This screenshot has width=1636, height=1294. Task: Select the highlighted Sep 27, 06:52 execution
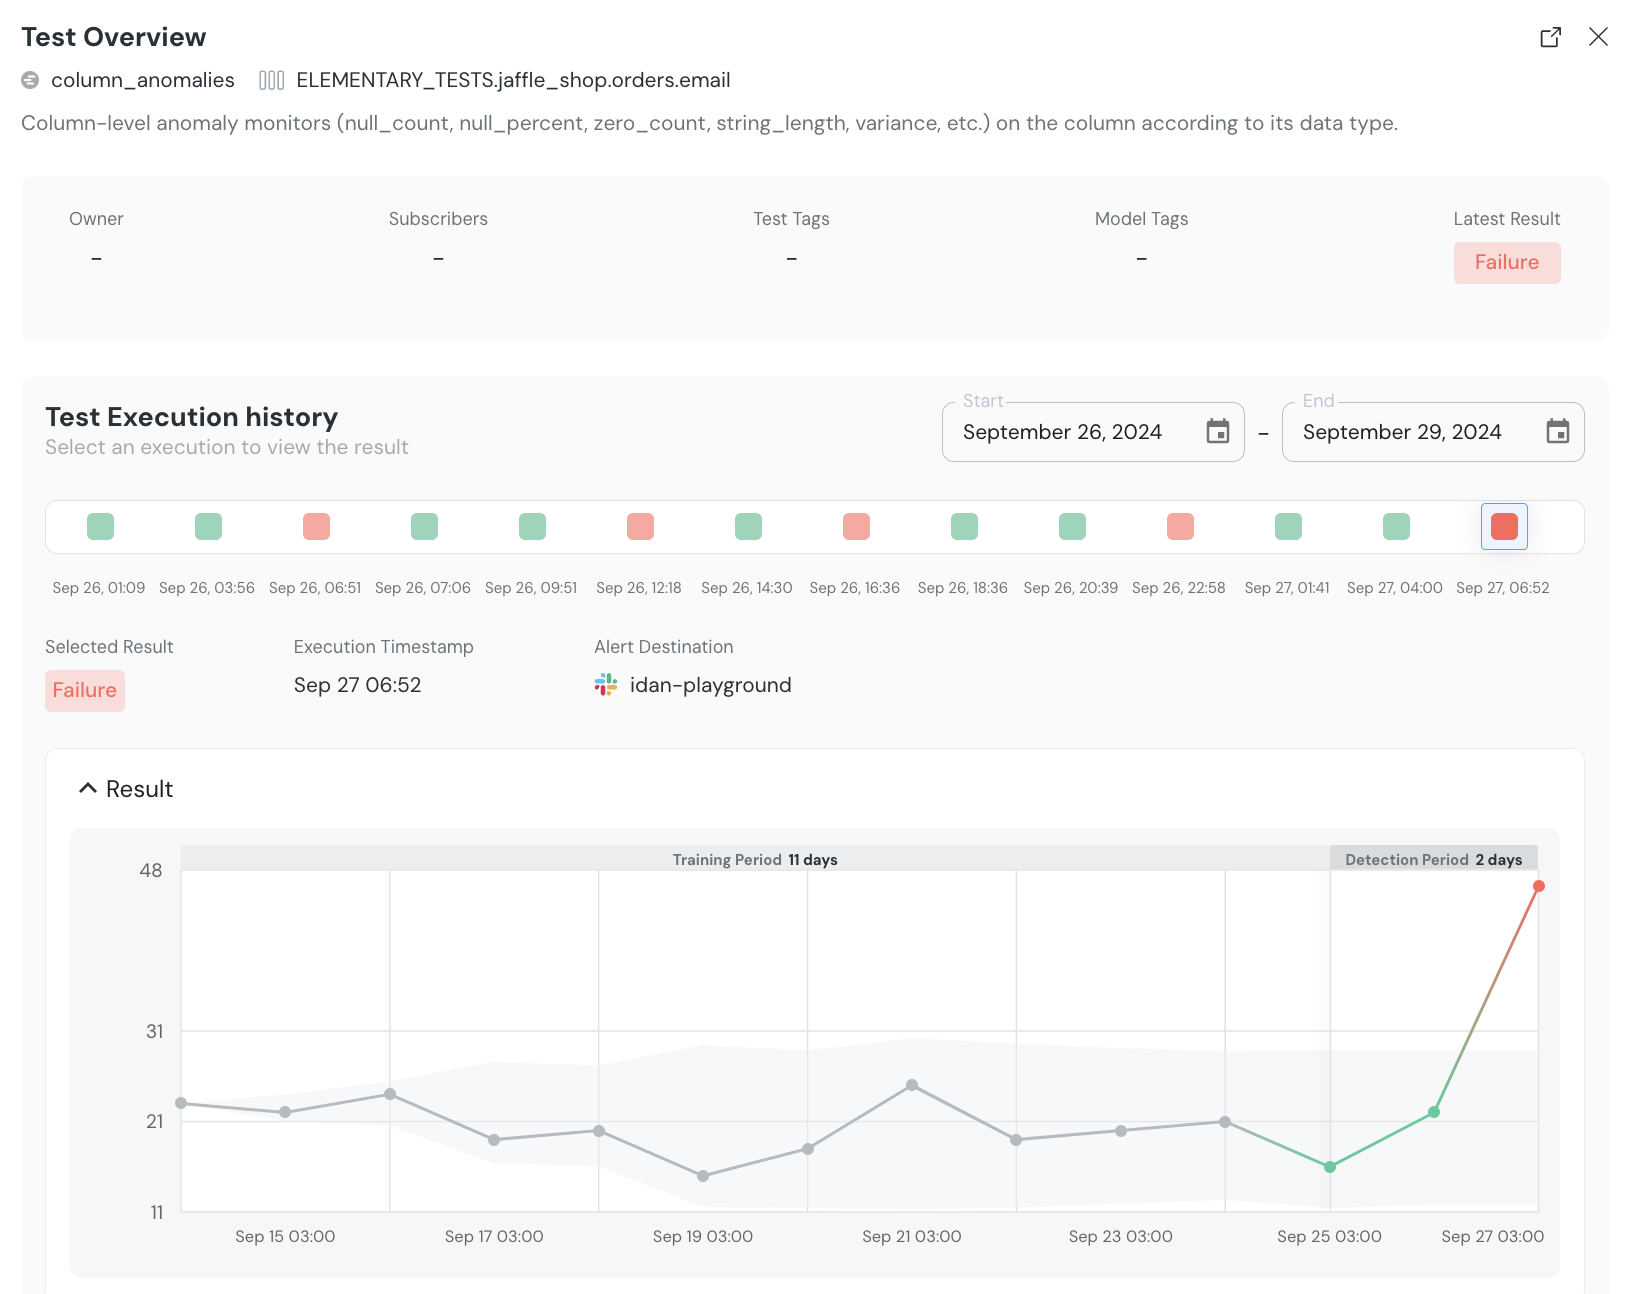(x=1504, y=526)
